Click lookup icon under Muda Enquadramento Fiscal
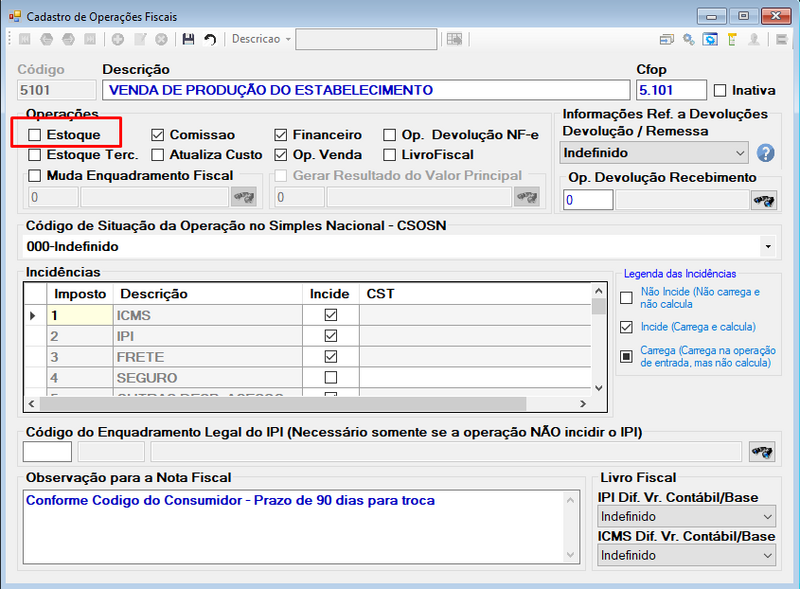The image size is (800, 589). 244,197
